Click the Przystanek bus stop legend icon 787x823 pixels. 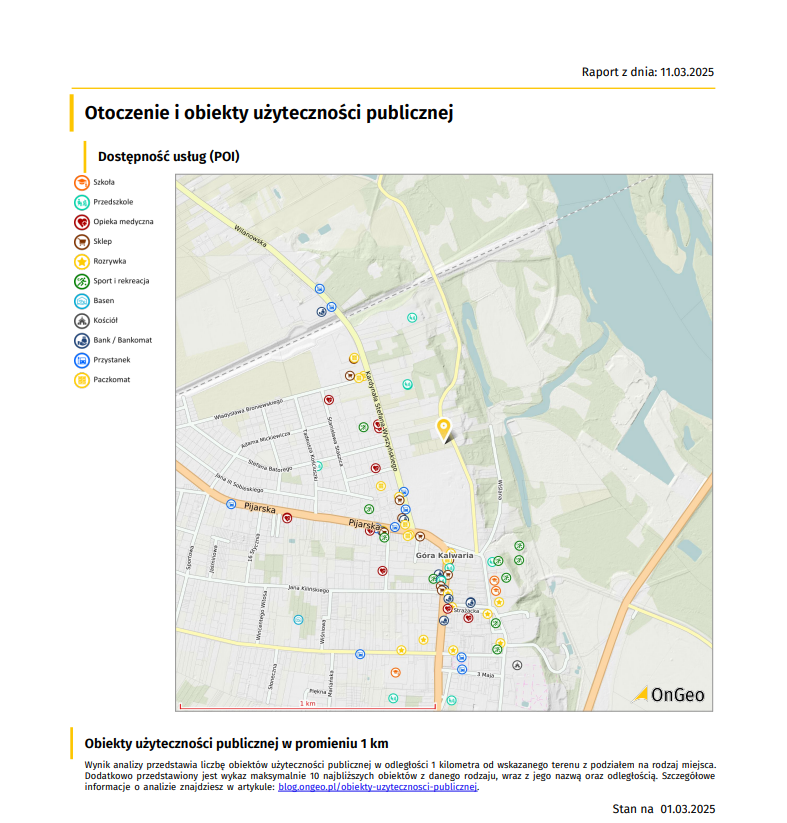(82, 360)
